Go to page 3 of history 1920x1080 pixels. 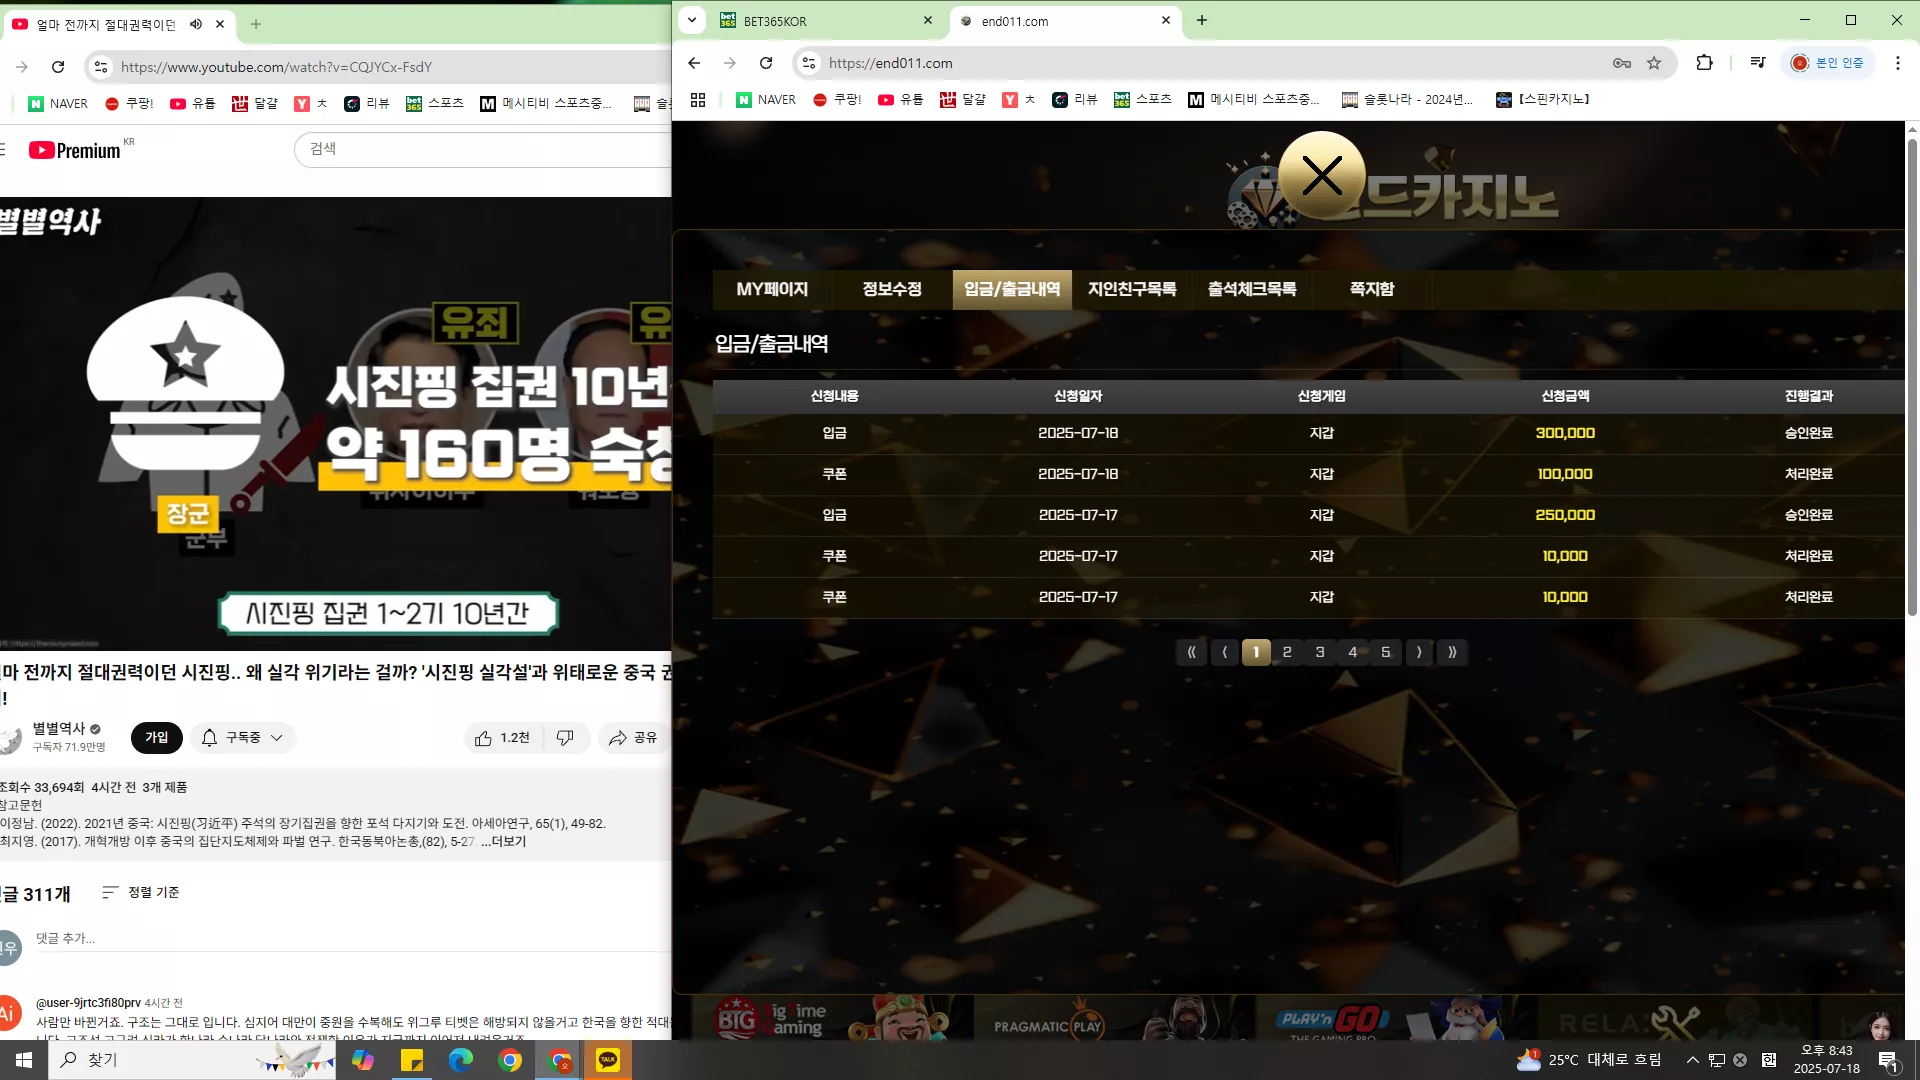[x=1320, y=652]
